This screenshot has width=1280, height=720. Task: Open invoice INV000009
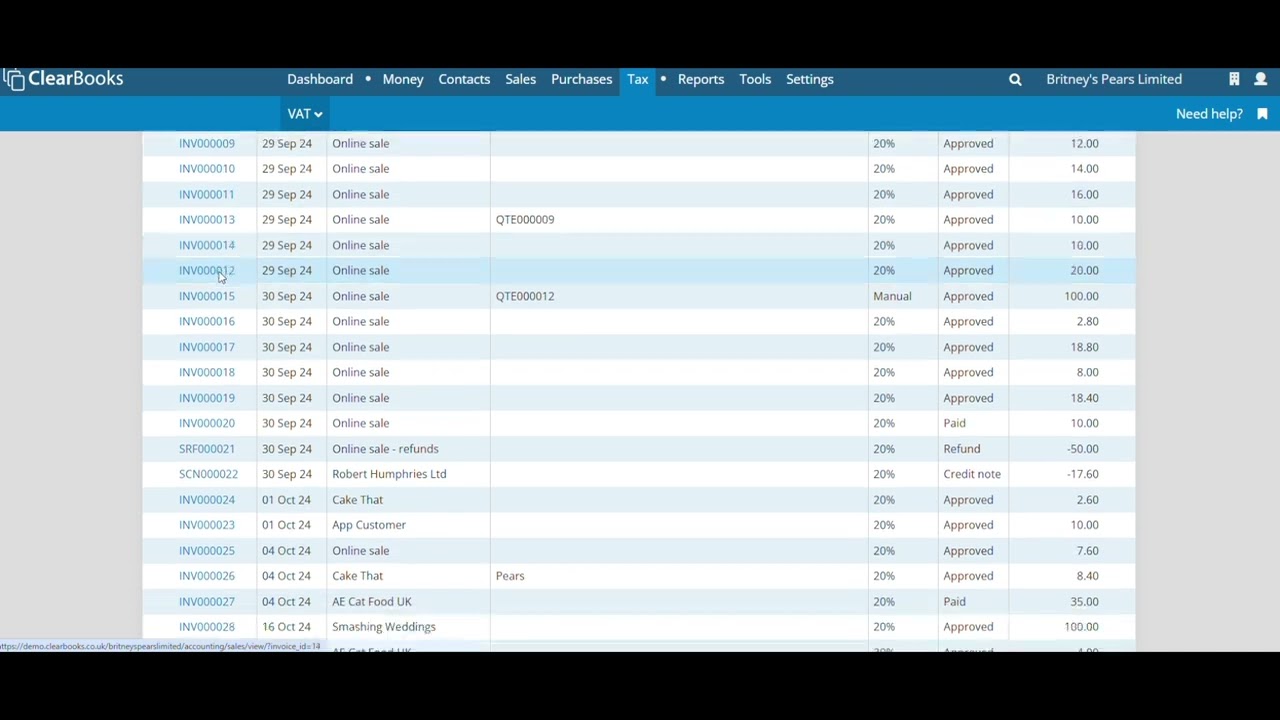(x=207, y=143)
